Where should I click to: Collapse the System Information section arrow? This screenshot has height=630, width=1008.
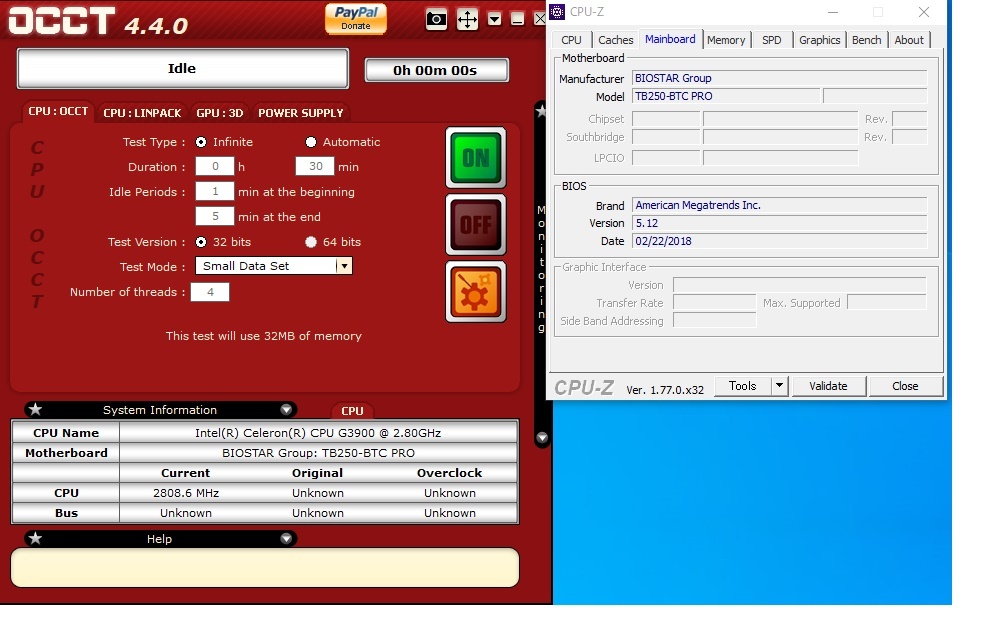(286, 410)
